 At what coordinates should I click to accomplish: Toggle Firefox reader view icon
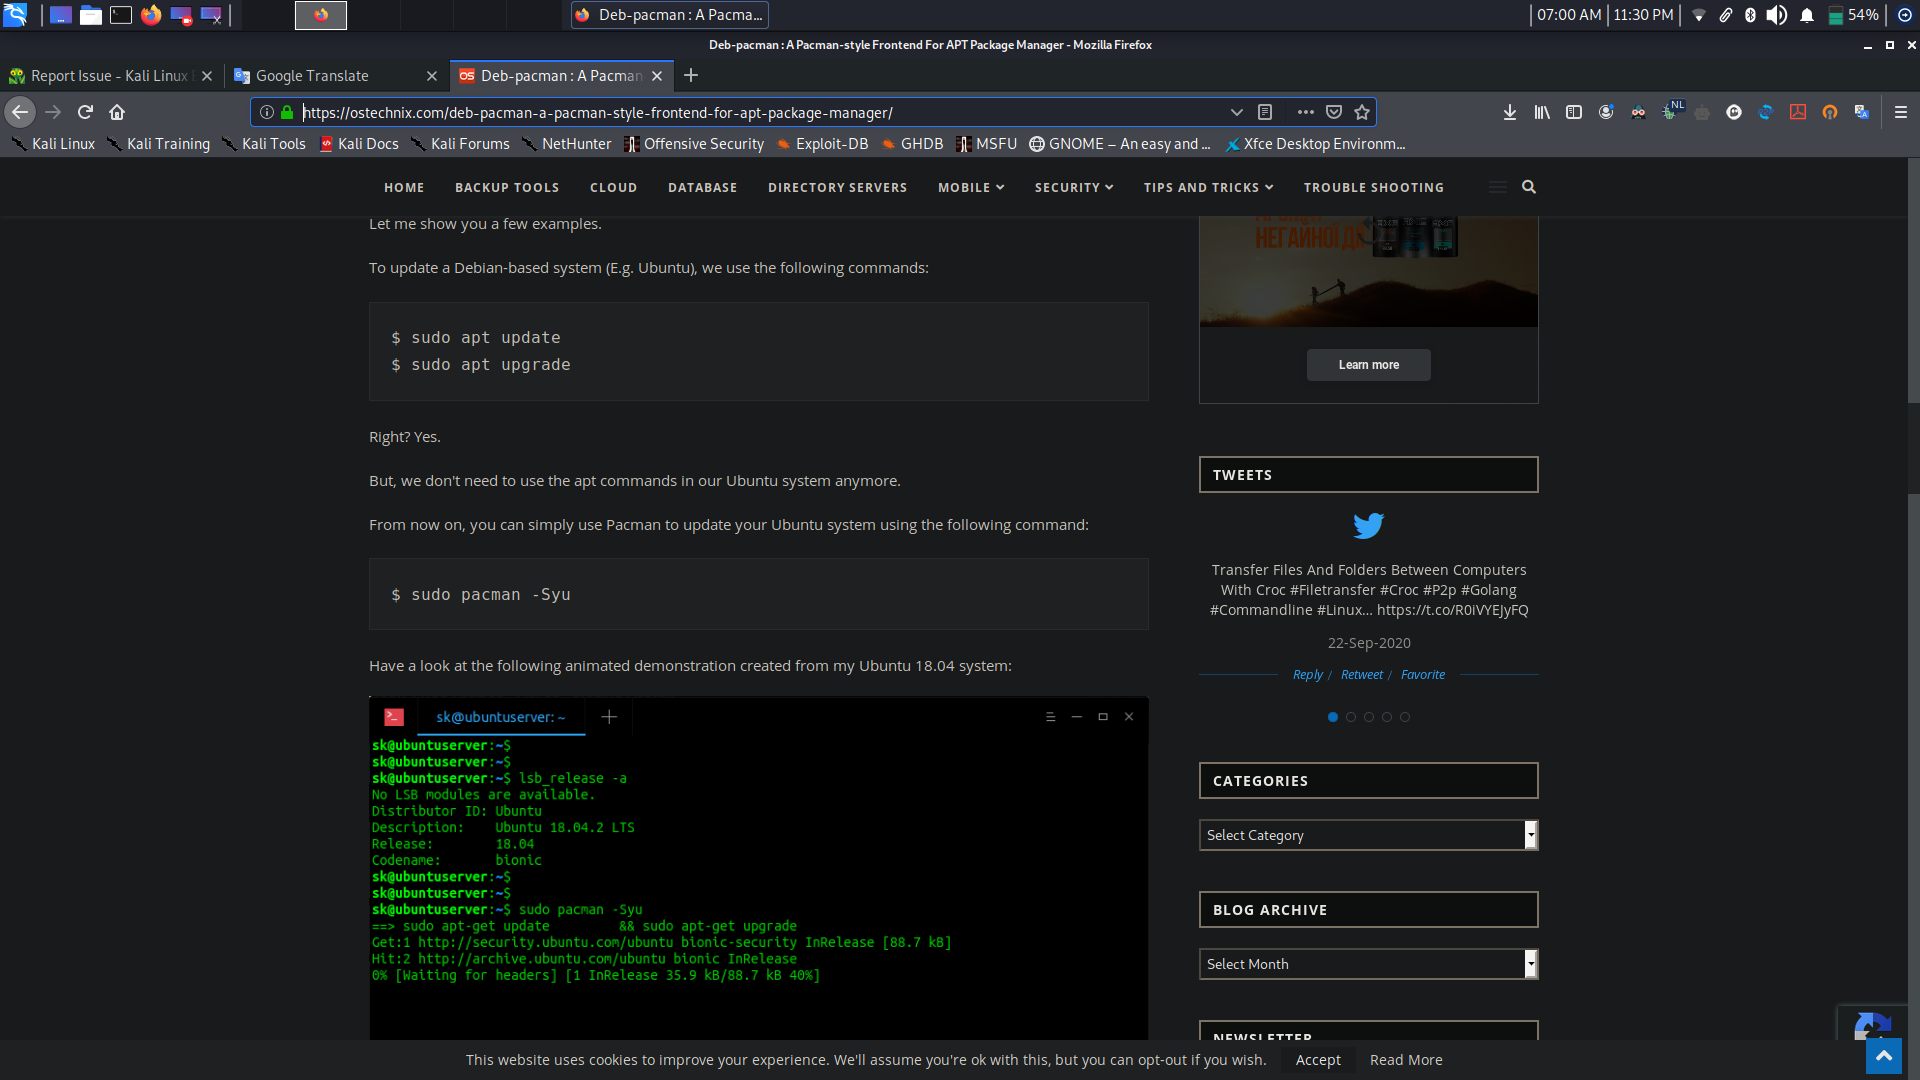tap(1265, 112)
